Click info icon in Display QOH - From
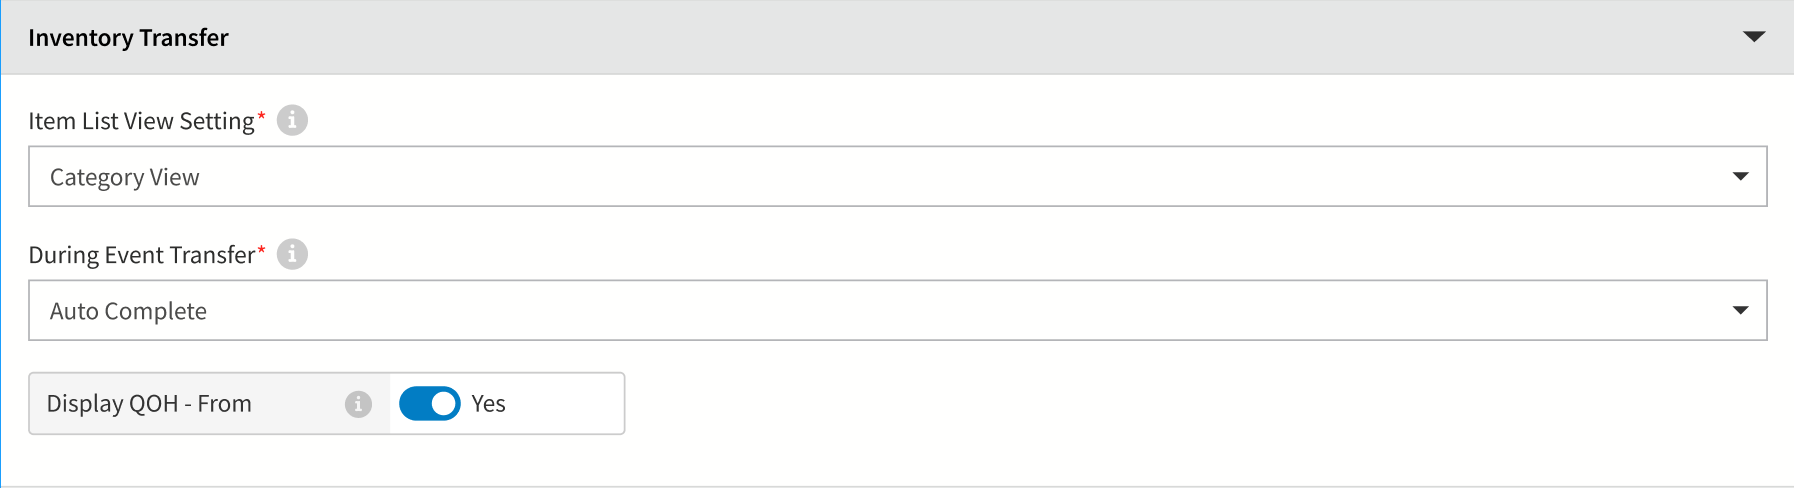This screenshot has height=488, width=1794. [358, 404]
